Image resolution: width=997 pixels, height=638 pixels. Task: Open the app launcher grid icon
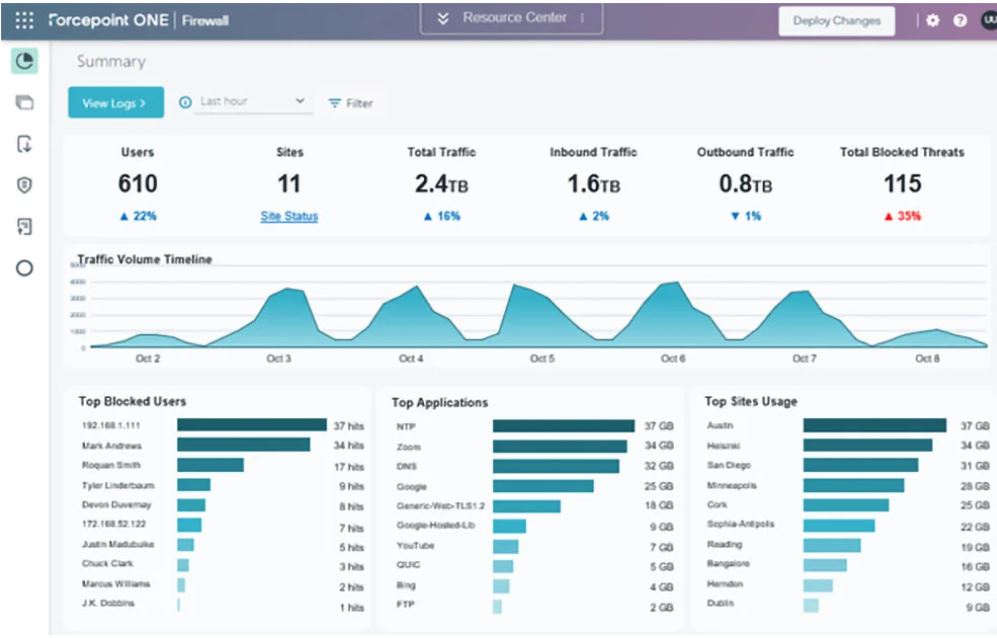click(x=24, y=20)
